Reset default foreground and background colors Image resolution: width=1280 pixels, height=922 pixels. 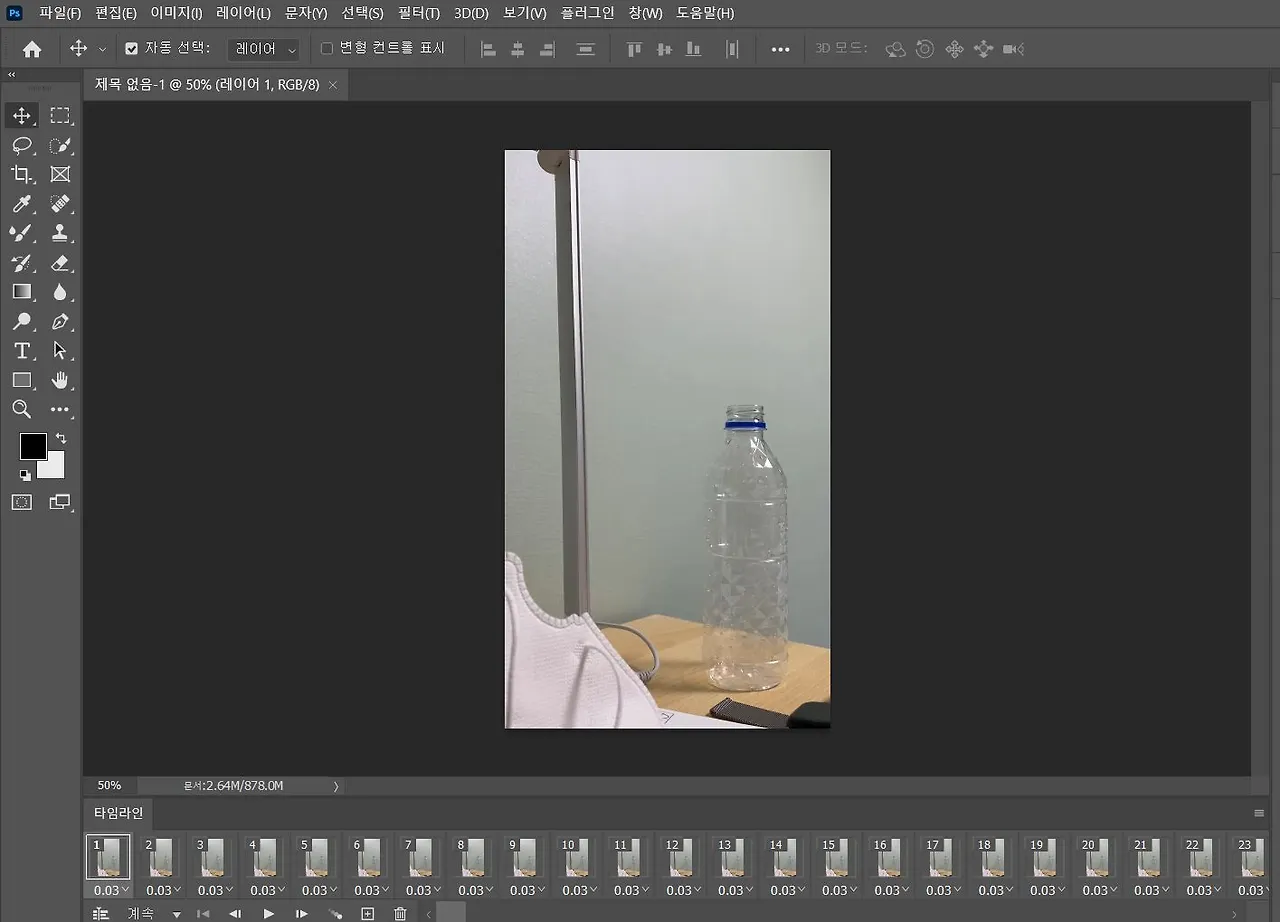pos(25,475)
